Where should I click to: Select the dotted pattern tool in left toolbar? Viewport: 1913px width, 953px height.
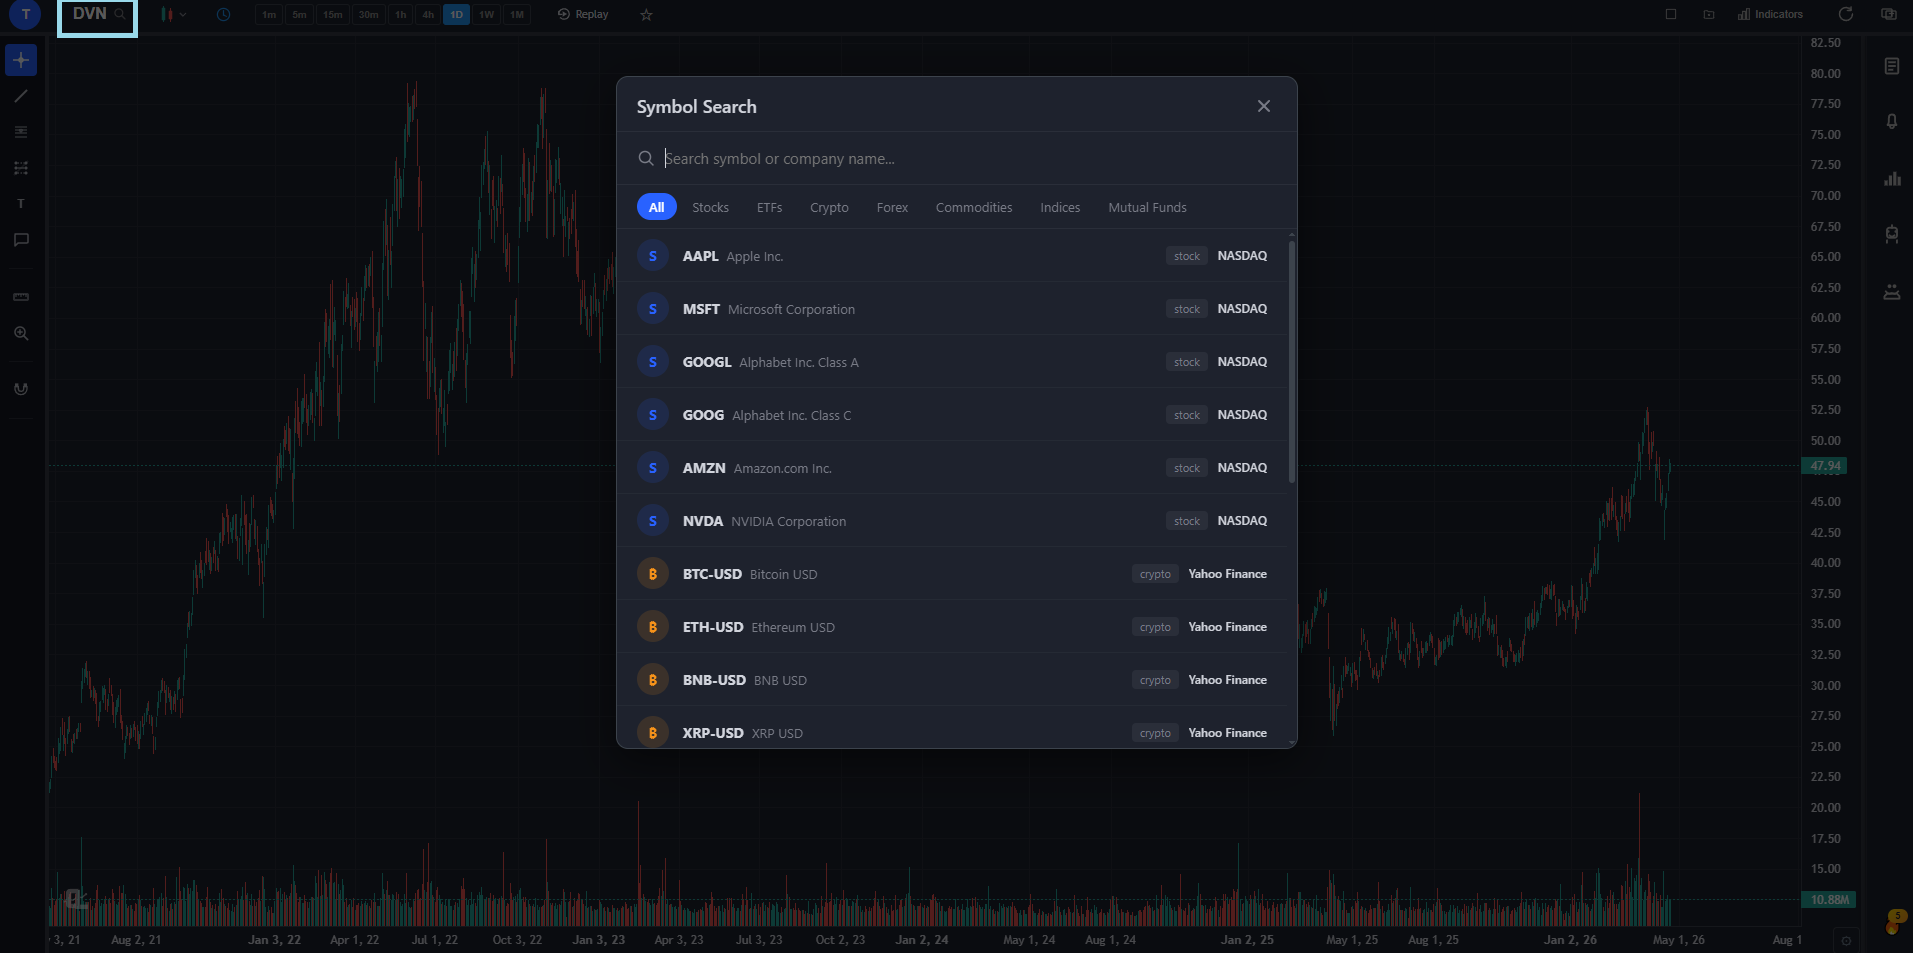pos(21,168)
